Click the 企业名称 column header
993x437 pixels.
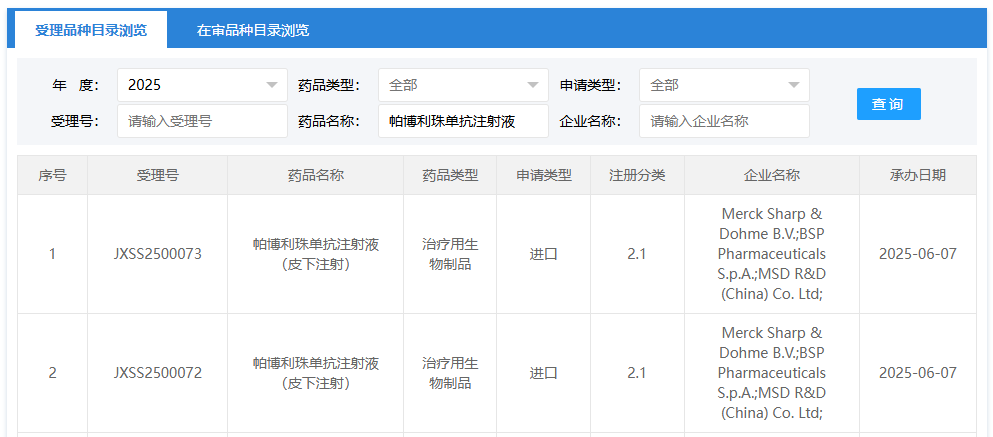click(x=771, y=175)
